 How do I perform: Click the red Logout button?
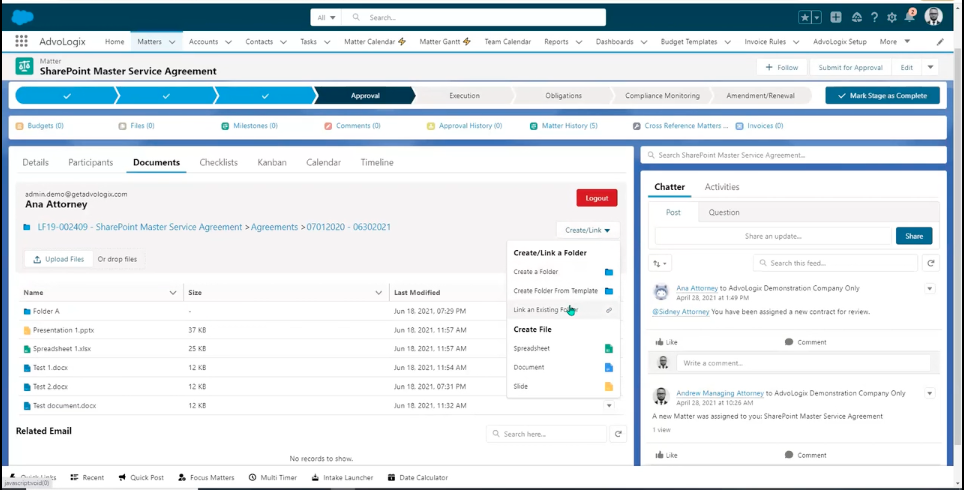pos(596,198)
